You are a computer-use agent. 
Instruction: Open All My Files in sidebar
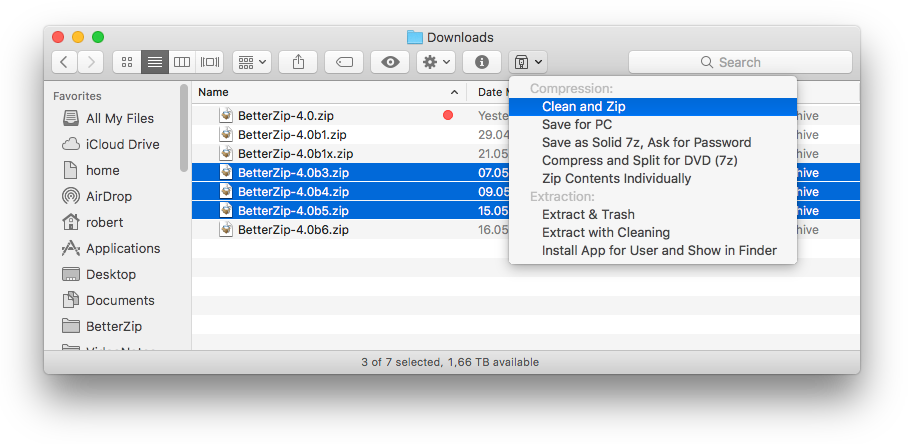coord(108,118)
